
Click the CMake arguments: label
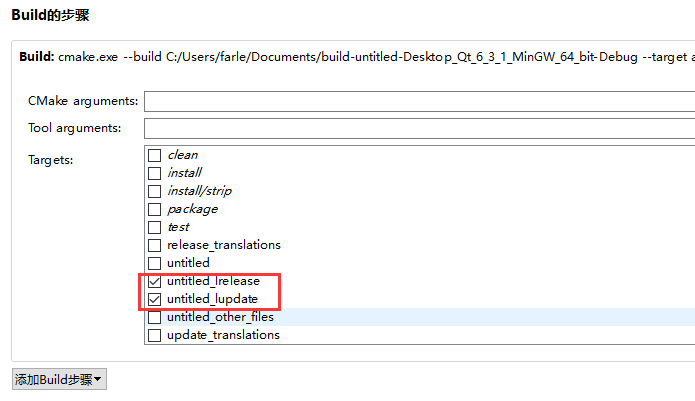83,101
